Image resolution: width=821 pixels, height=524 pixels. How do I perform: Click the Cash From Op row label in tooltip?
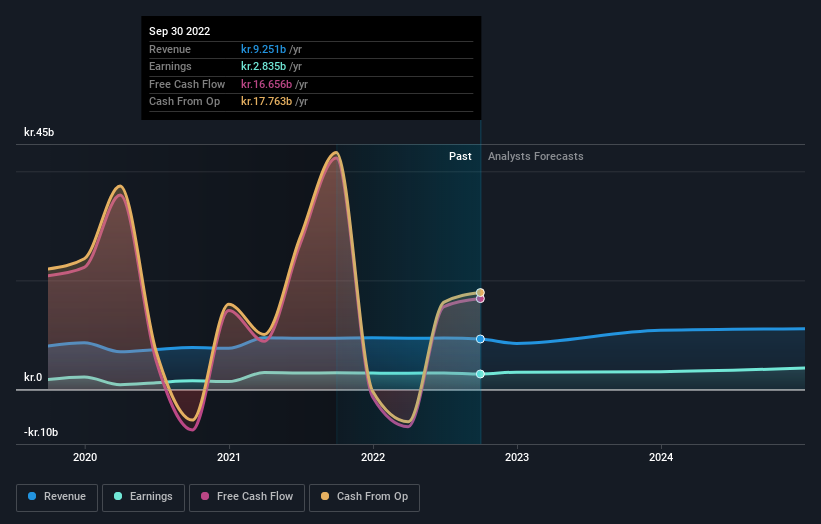point(184,102)
